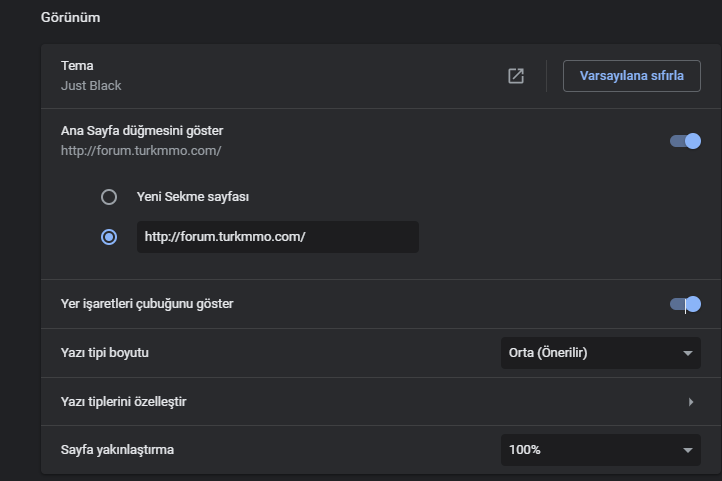This screenshot has width=722, height=481.
Task: Open the Just Black theme in web store
Action: 516,76
